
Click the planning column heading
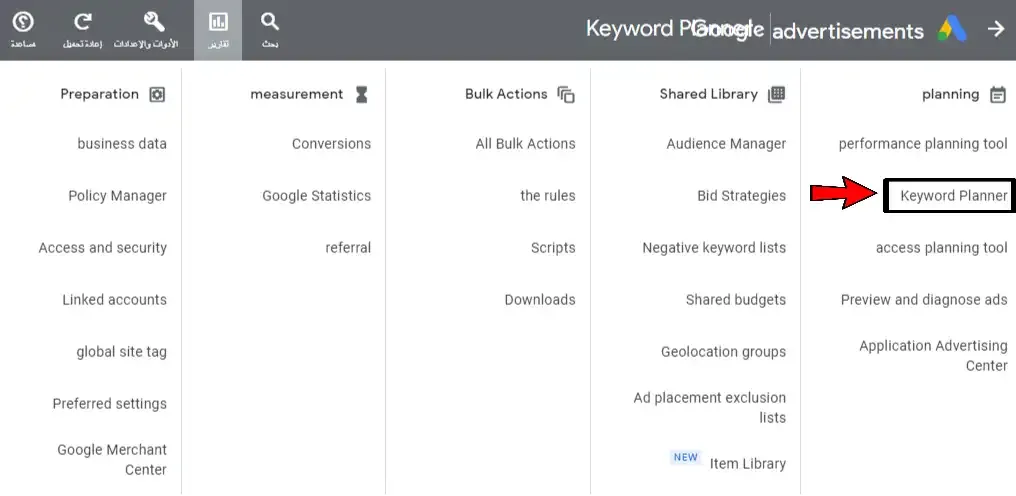(x=951, y=95)
